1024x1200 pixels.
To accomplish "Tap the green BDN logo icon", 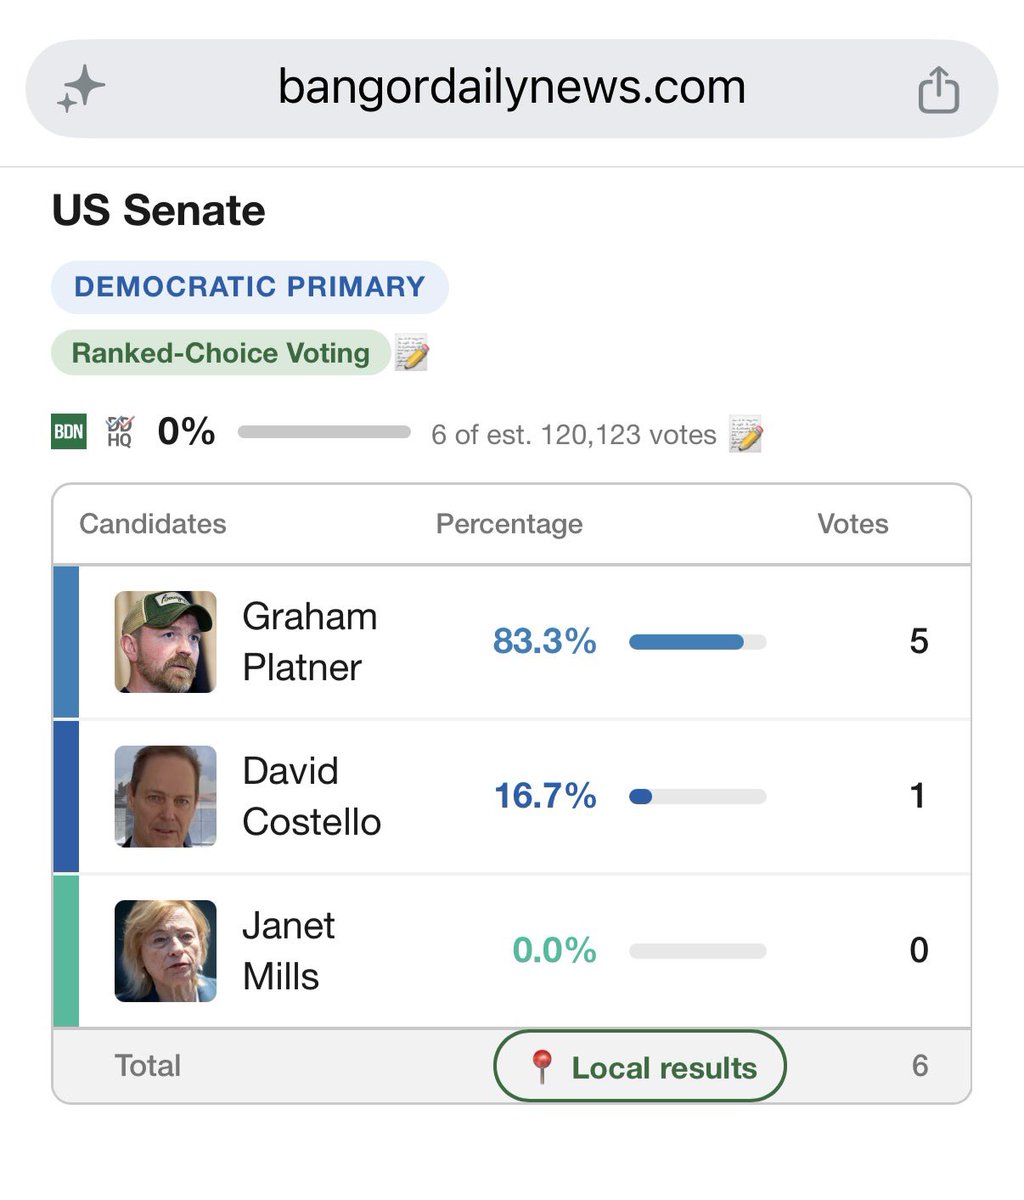I will click(x=69, y=432).
